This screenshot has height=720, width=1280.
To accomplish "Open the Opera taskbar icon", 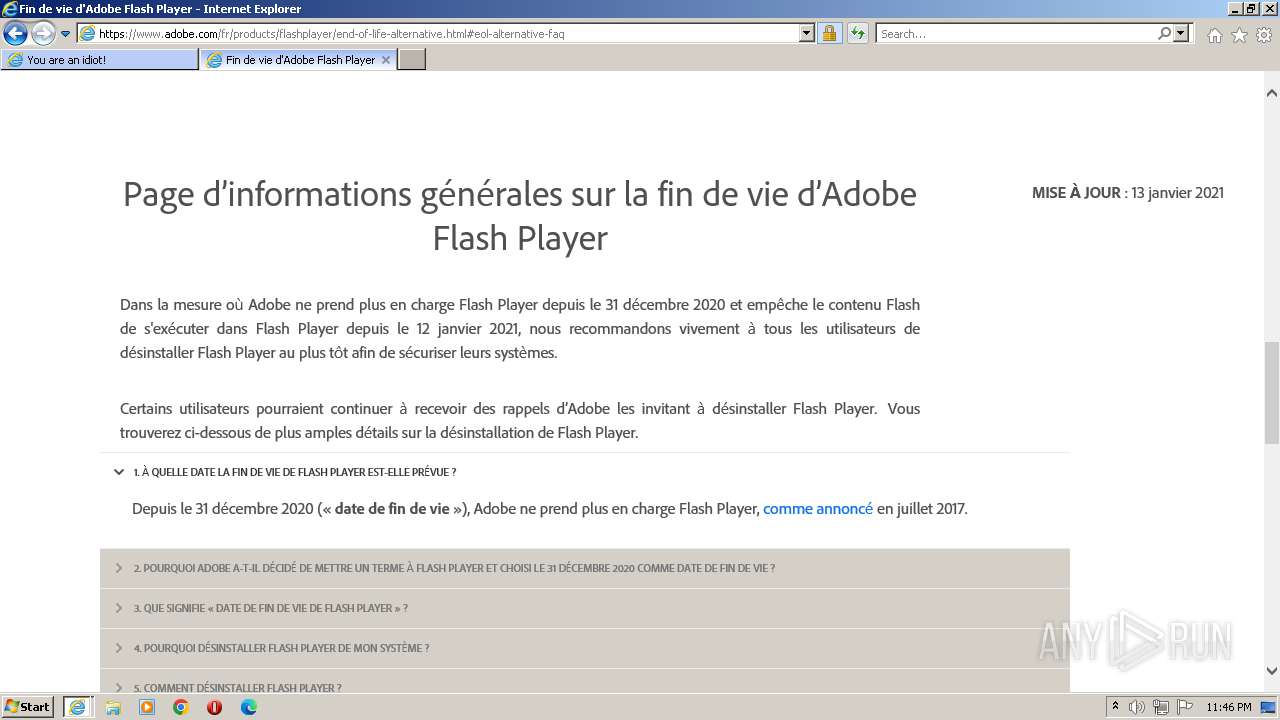I will pyautogui.click(x=214, y=707).
